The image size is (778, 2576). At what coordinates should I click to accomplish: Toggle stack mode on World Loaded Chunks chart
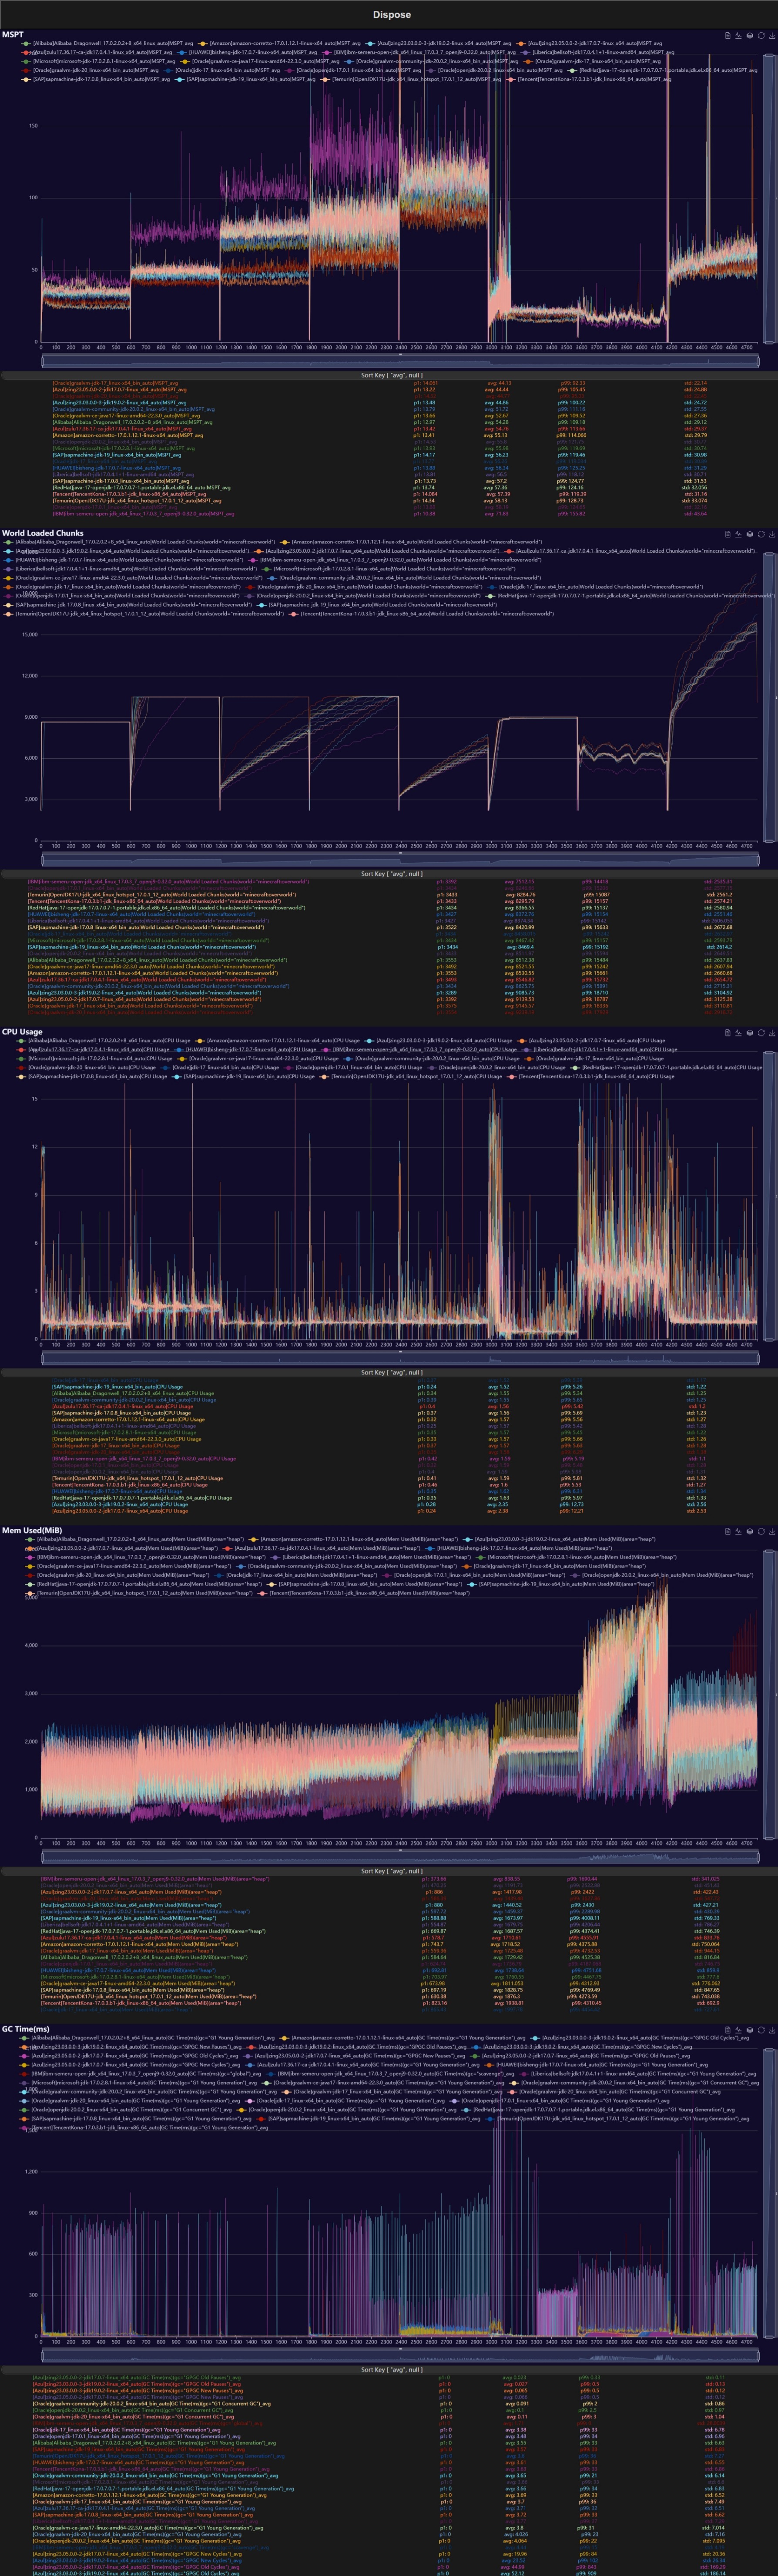point(750,534)
